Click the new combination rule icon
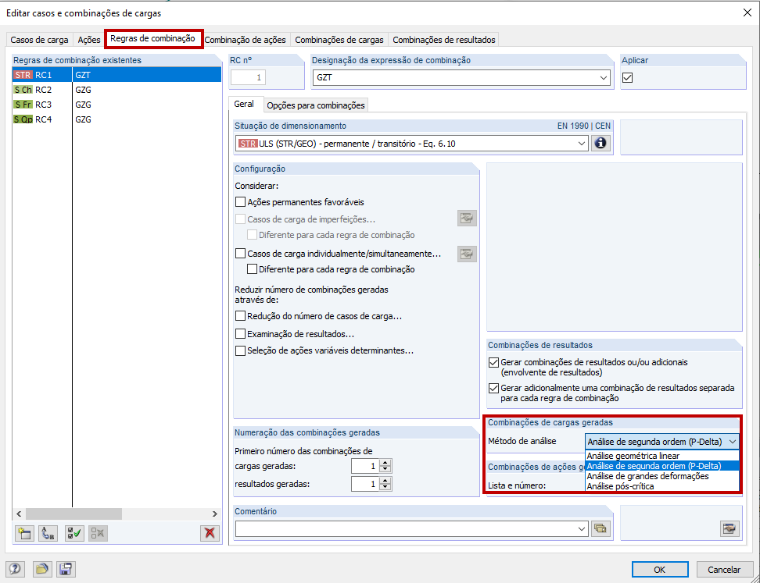The image size is (760, 583). (24, 534)
